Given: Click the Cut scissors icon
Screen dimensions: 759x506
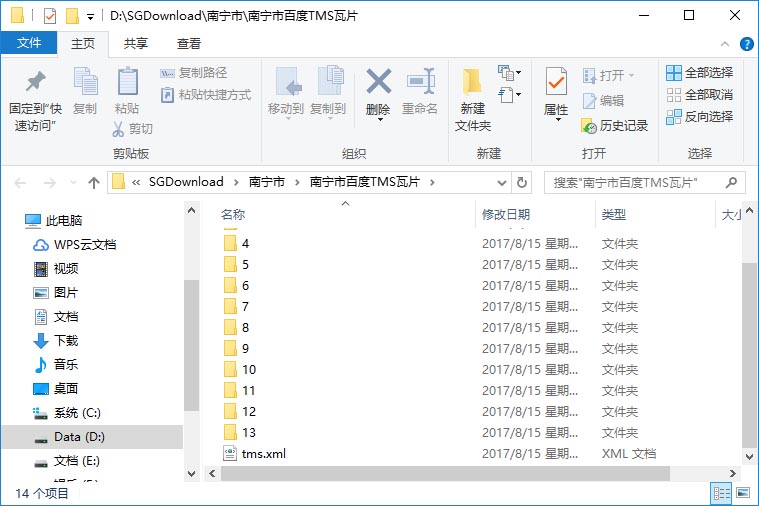Looking at the screenshot, I should click(x=118, y=129).
